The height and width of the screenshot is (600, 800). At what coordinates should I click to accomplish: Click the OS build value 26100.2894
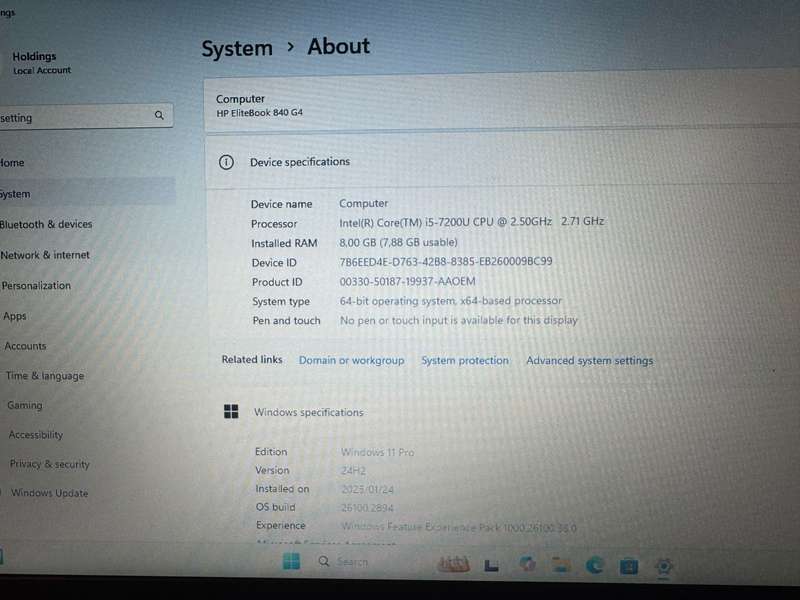click(x=367, y=508)
